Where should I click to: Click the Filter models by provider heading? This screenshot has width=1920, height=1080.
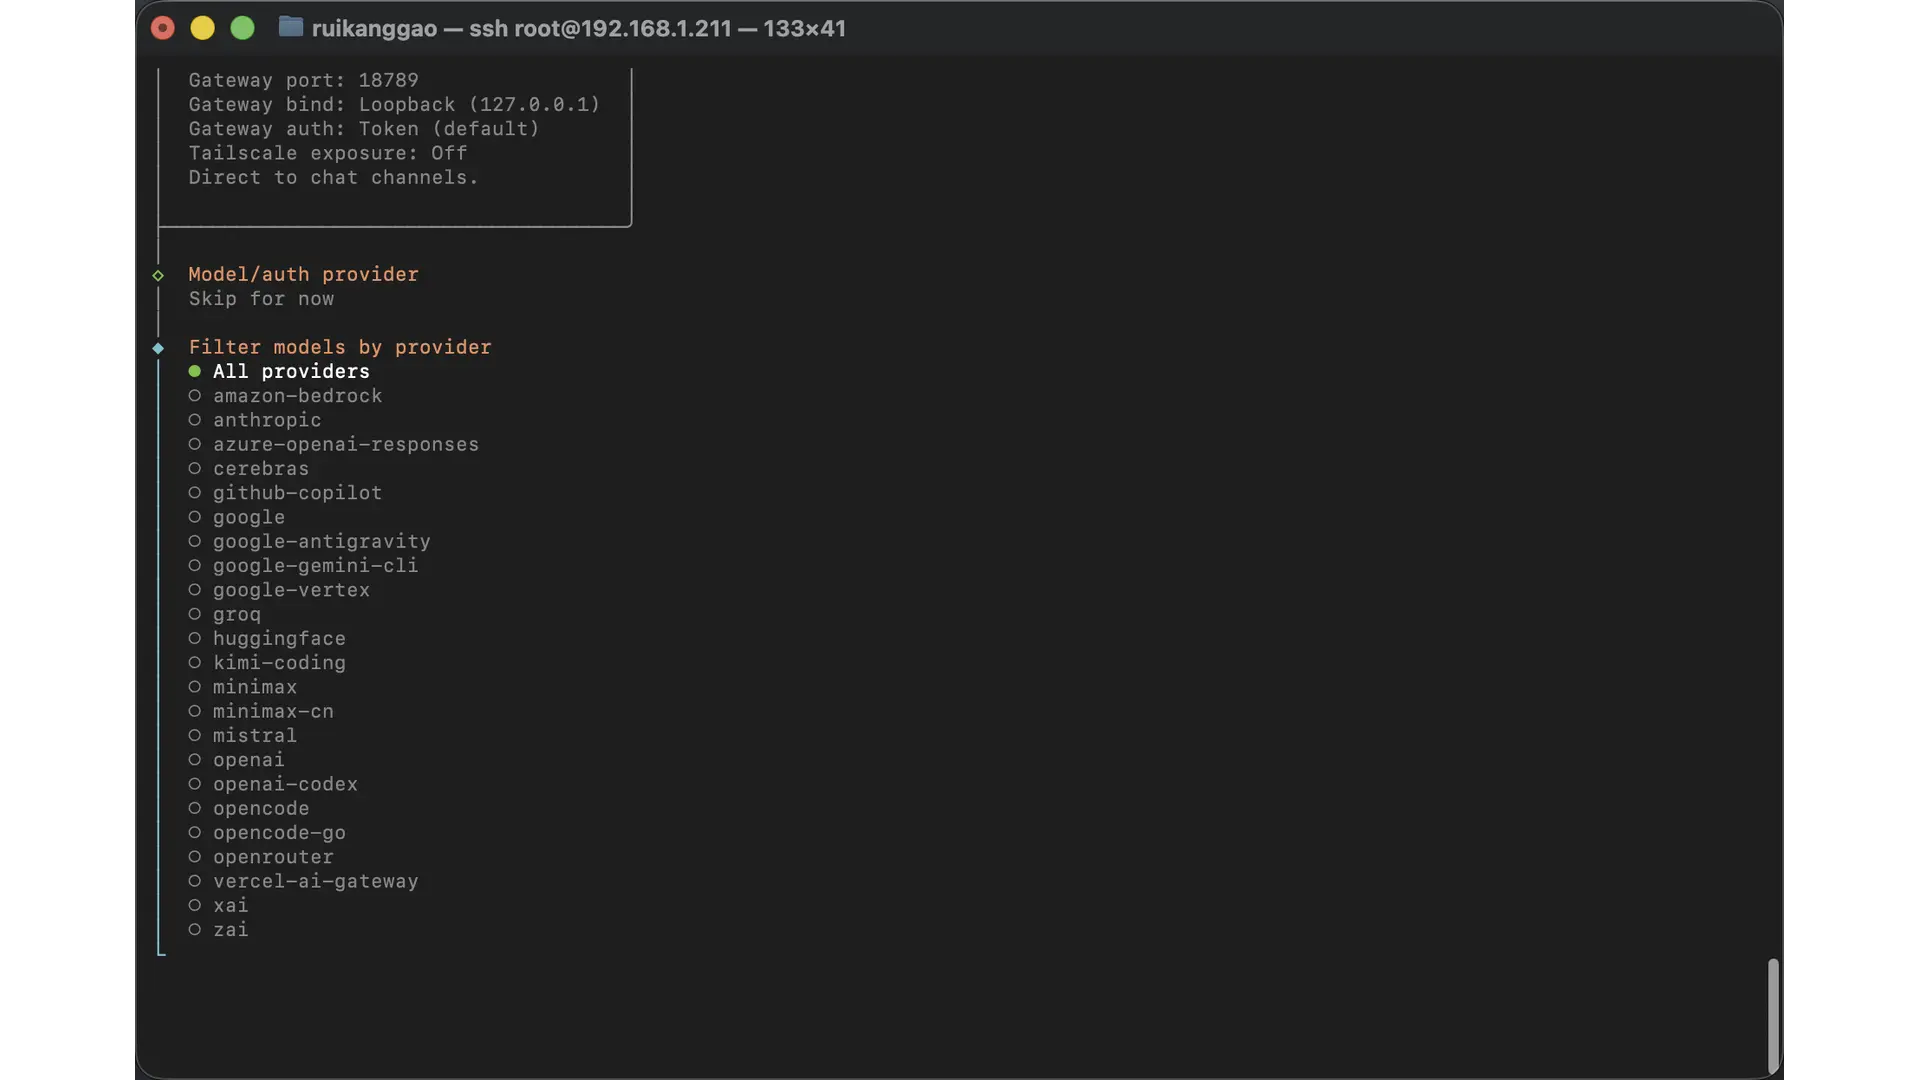(x=340, y=347)
